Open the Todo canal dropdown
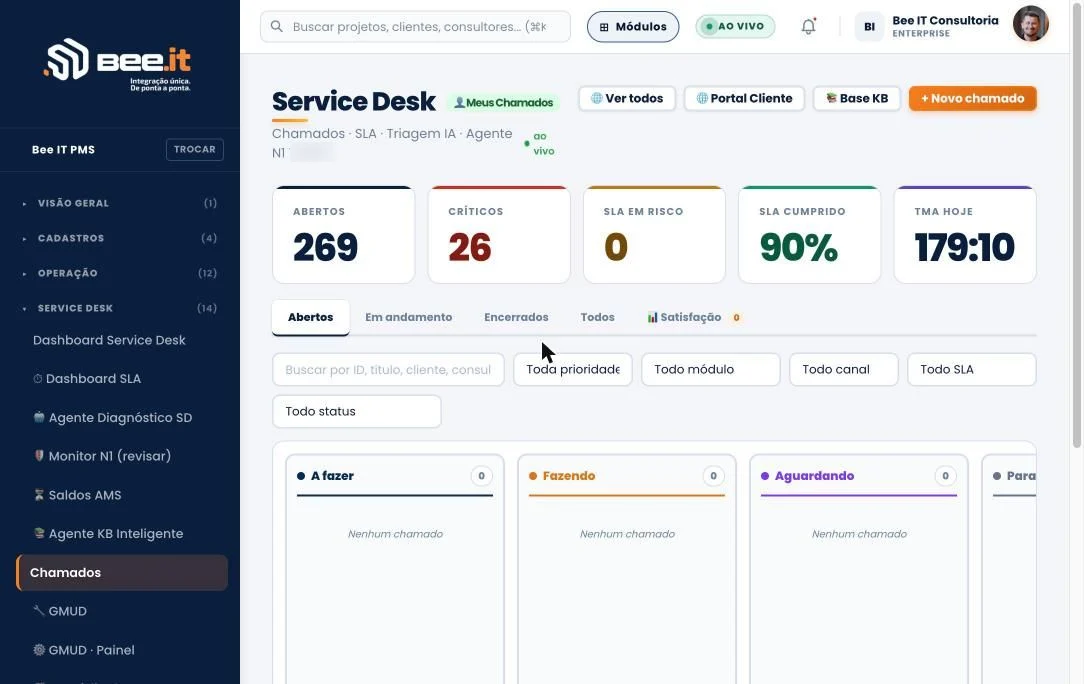The image size is (1084, 684). (x=843, y=369)
